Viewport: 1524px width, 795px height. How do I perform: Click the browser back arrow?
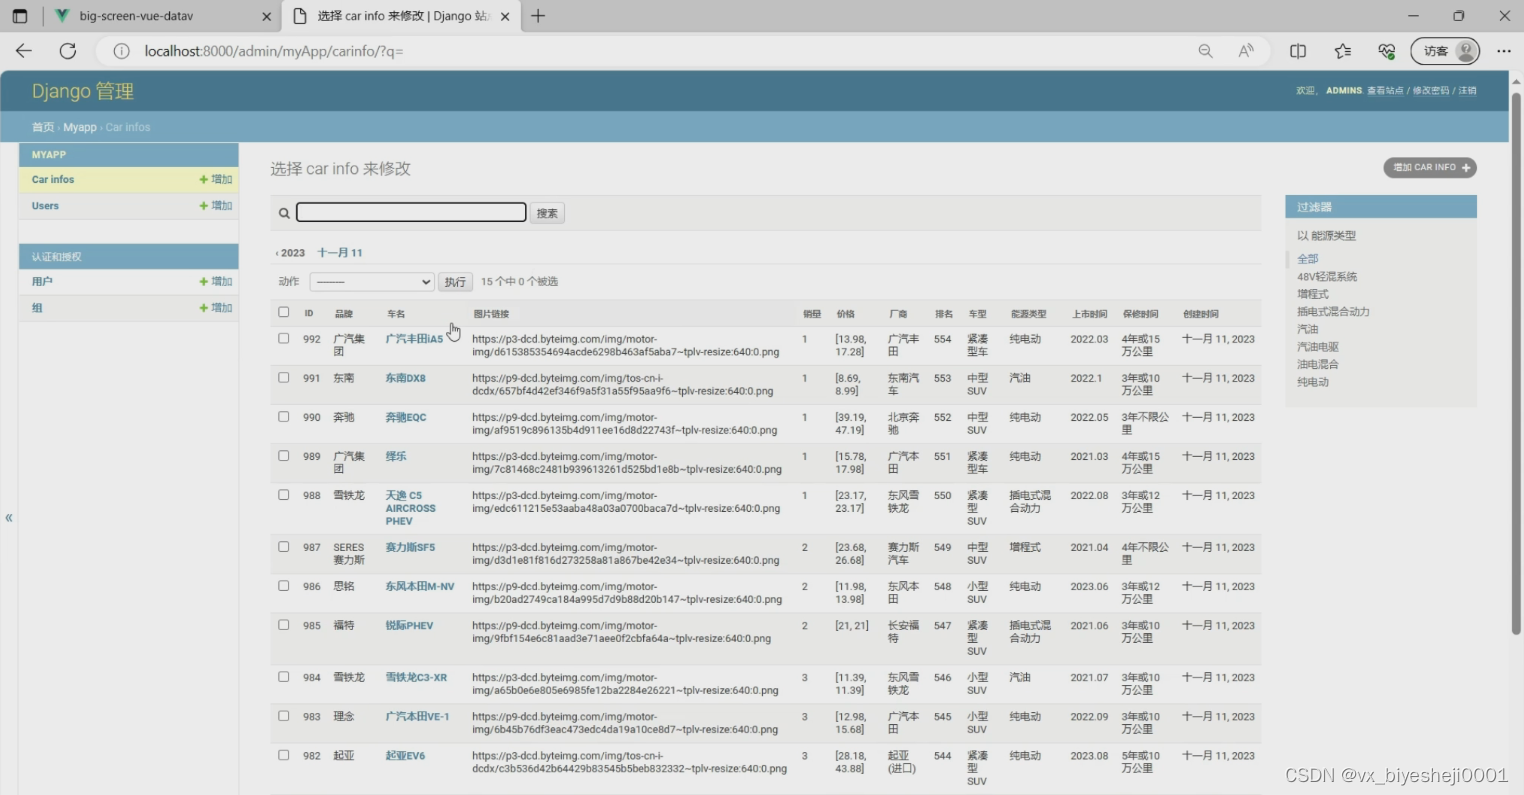pyautogui.click(x=24, y=51)
